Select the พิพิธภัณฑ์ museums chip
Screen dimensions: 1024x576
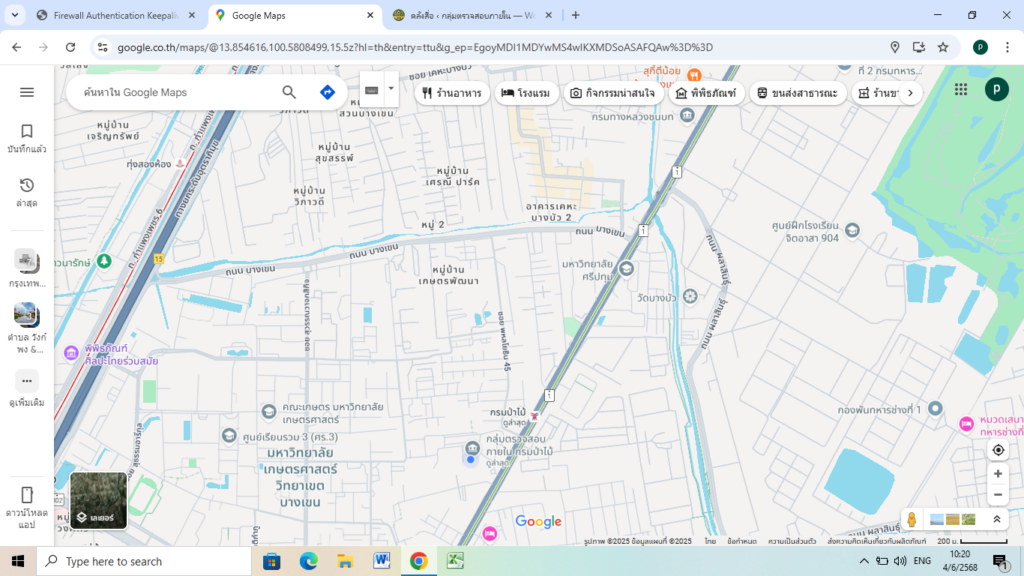pos(706,93)
